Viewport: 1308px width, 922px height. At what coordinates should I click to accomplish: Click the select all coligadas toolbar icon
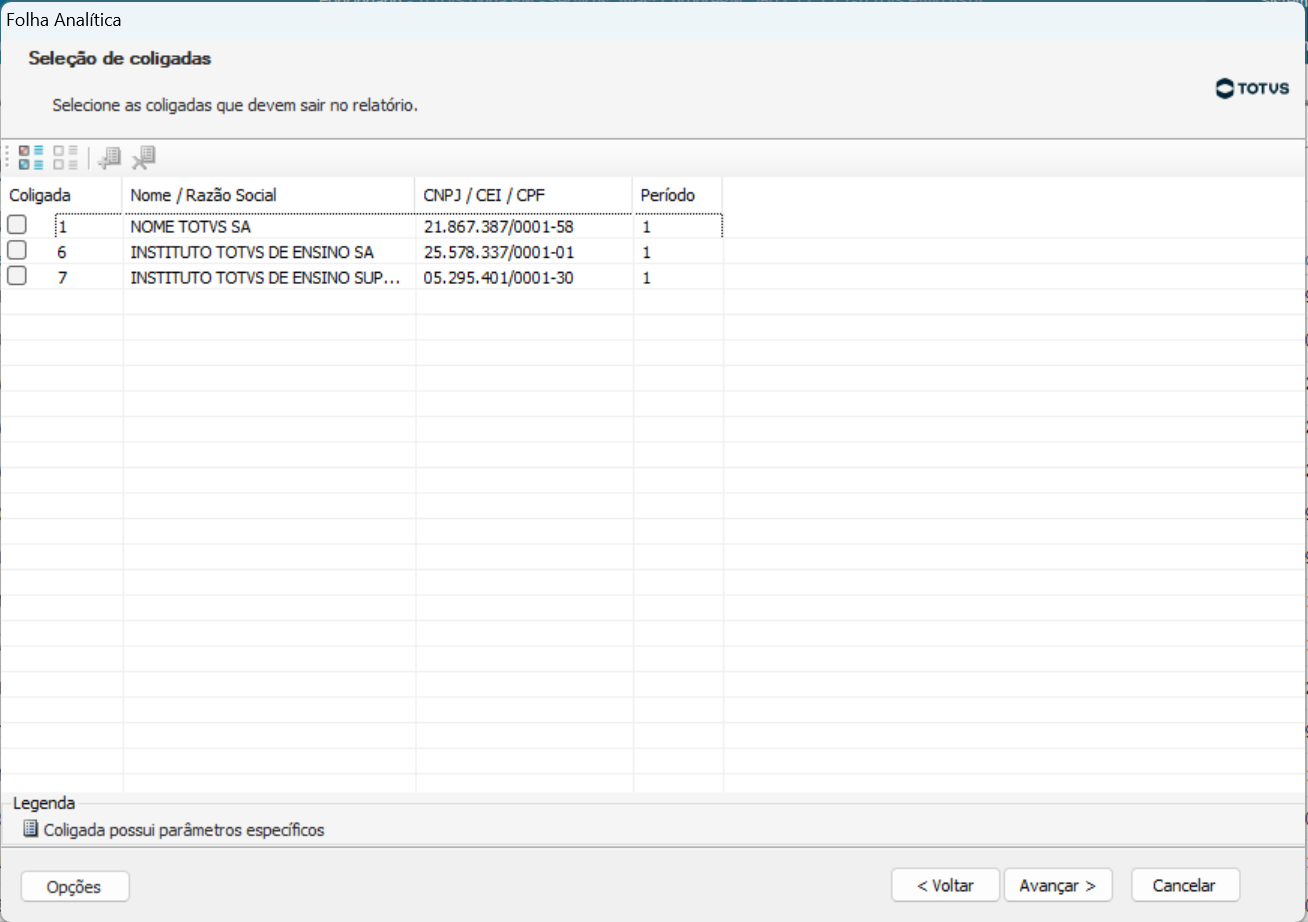[x=32, y=158]
